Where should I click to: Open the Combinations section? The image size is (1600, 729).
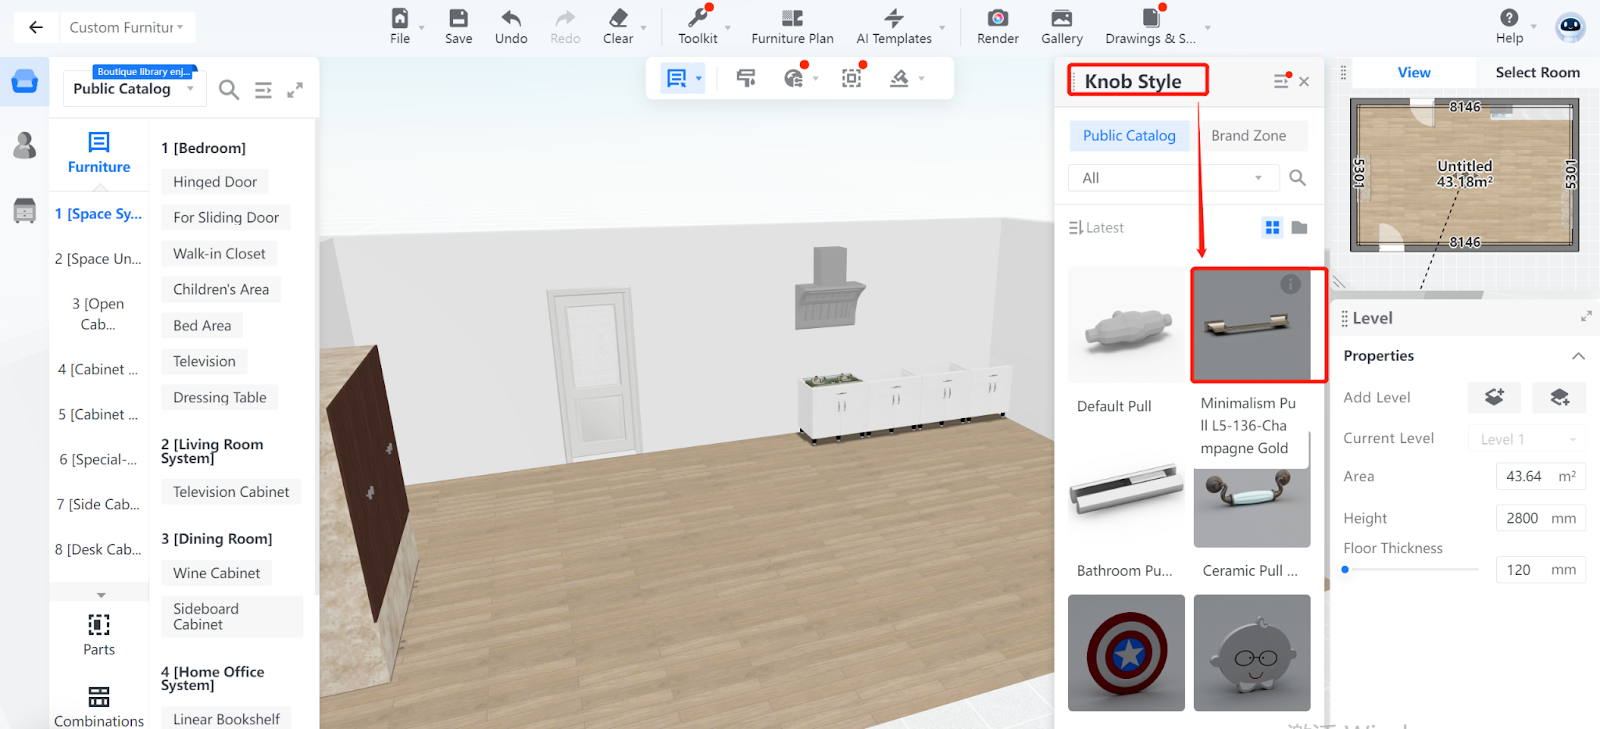(99, 707)
